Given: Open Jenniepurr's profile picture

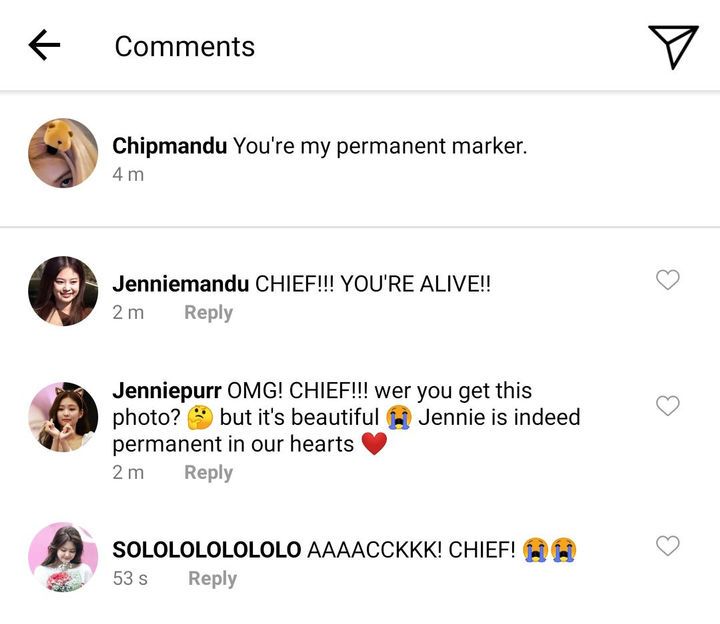Looking at the screenshot, I should [63, 416].
